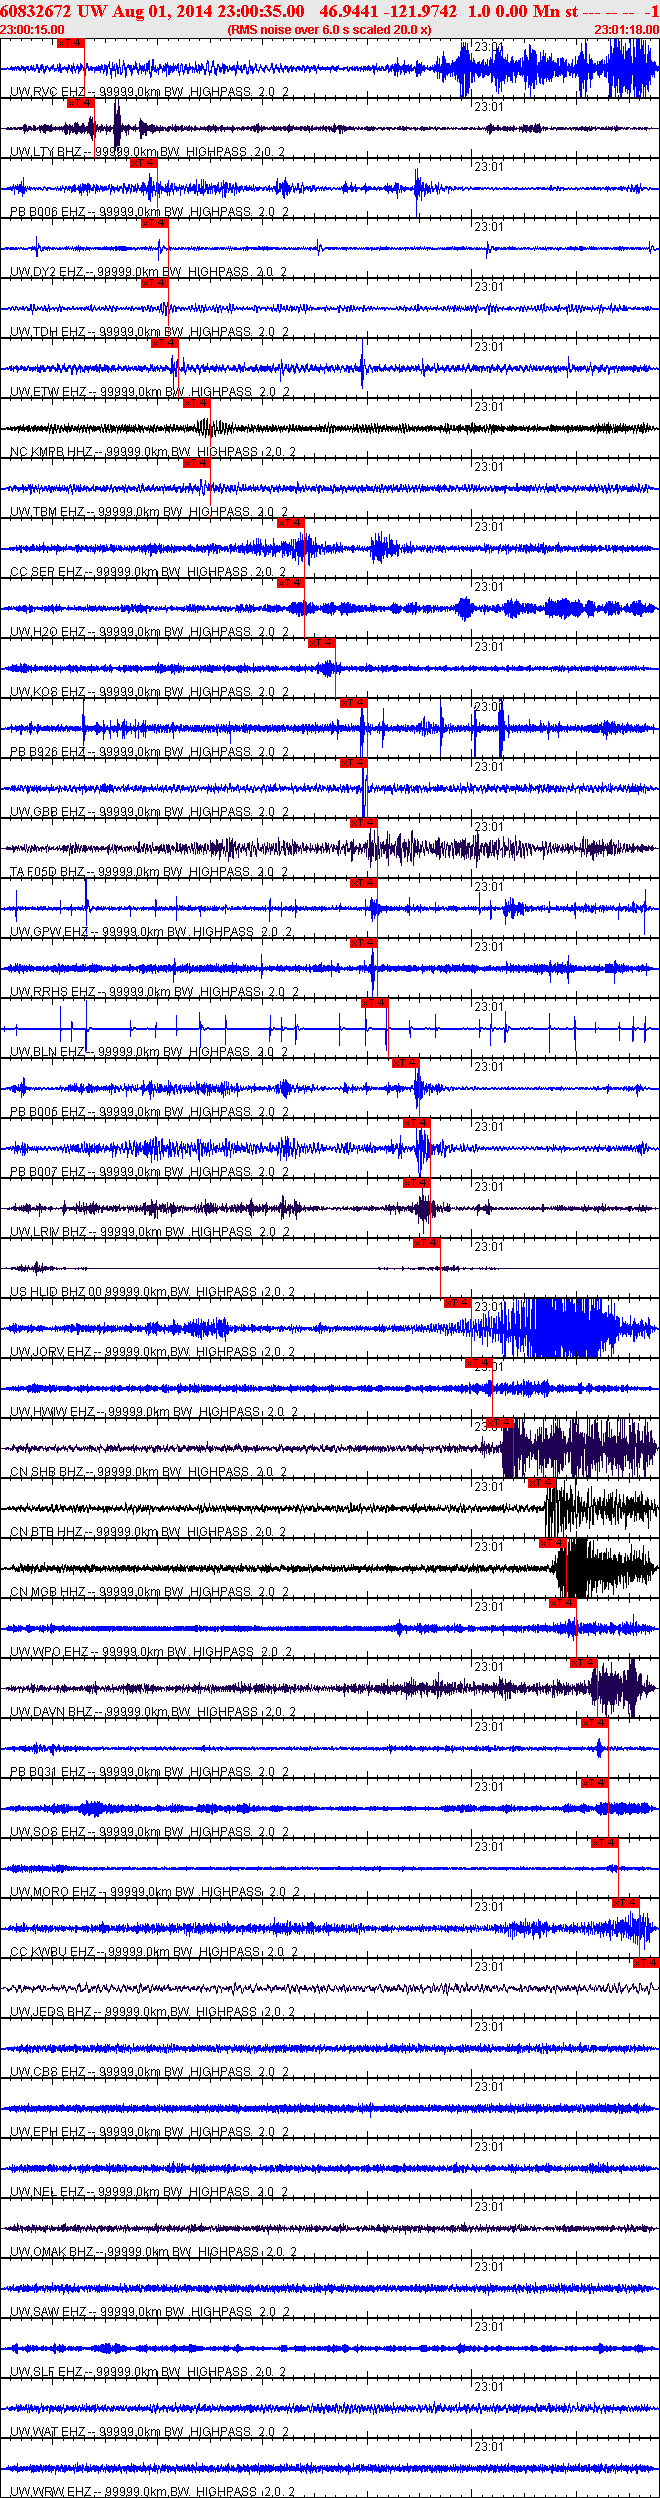Click the red pick flag above CN.SHB trace
This screenshot has height=2498, width=660.
click(x=499, y=1423)
